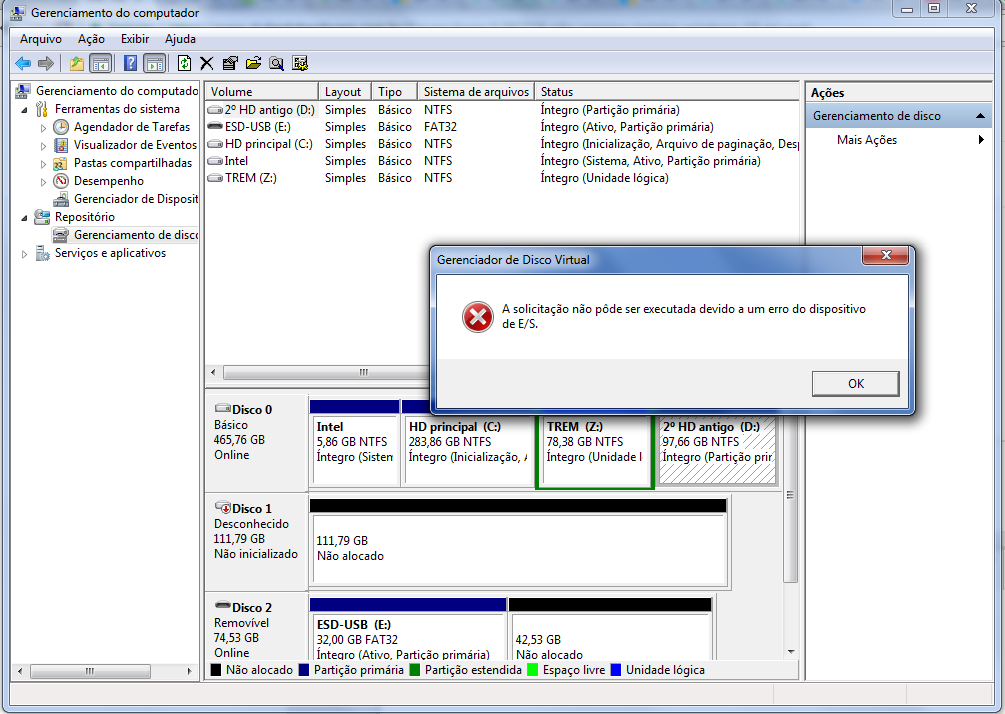Screen dimensions: 1005x714
Task: Click the Visualizador de Eventos icon
Action: (x=61, y=145)
